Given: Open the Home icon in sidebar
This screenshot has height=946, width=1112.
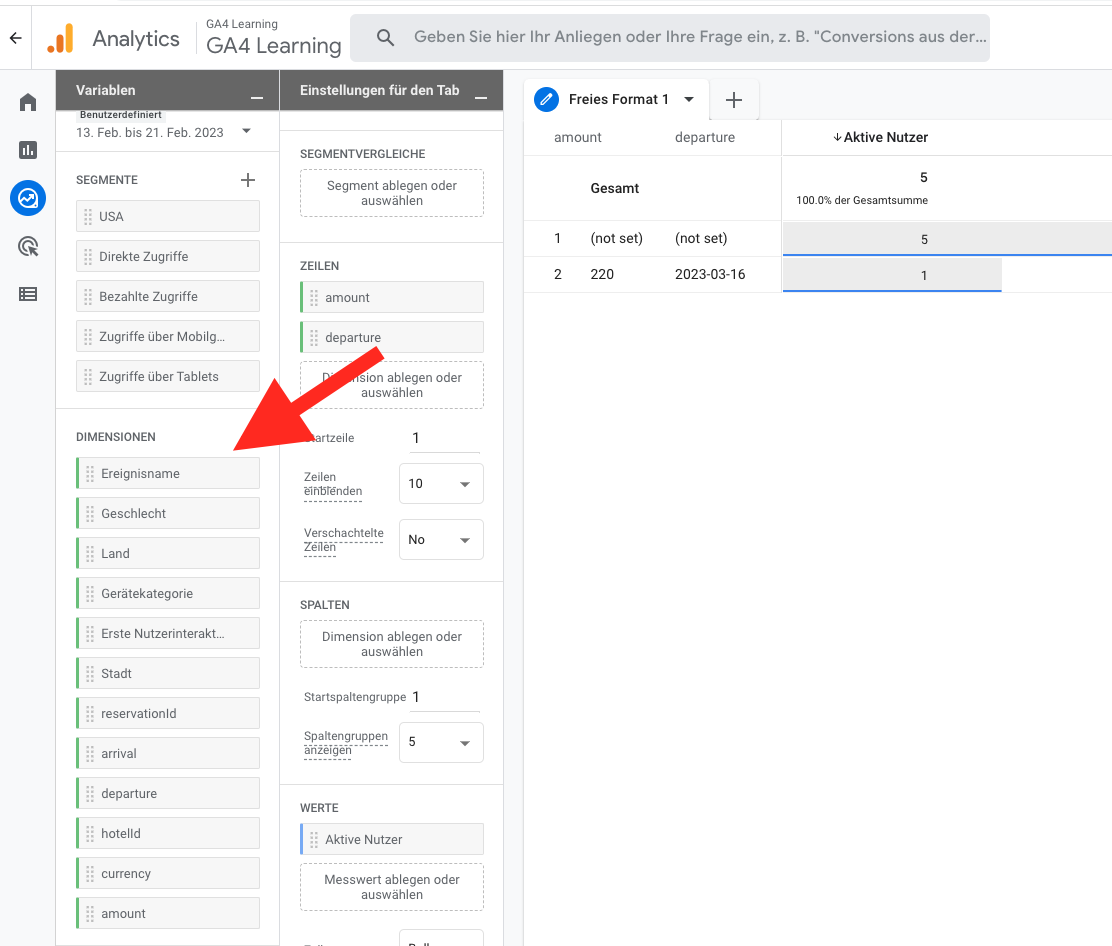Looking at the screenshot, I should tap(28, 103).
